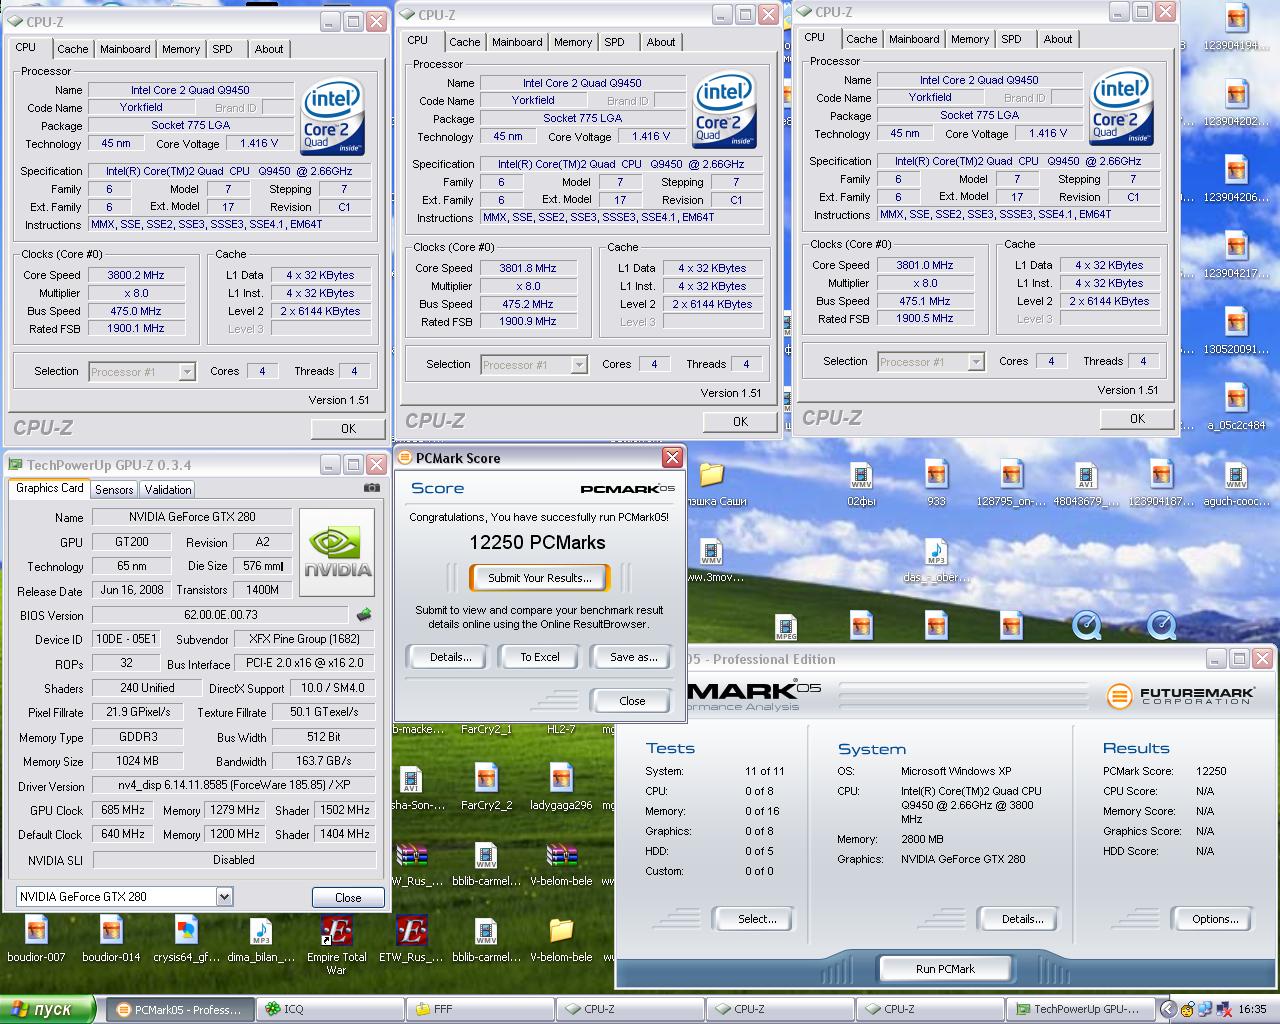
Task: Click the BIOS Version field in GPU-Z
Action: click(222, 615)
